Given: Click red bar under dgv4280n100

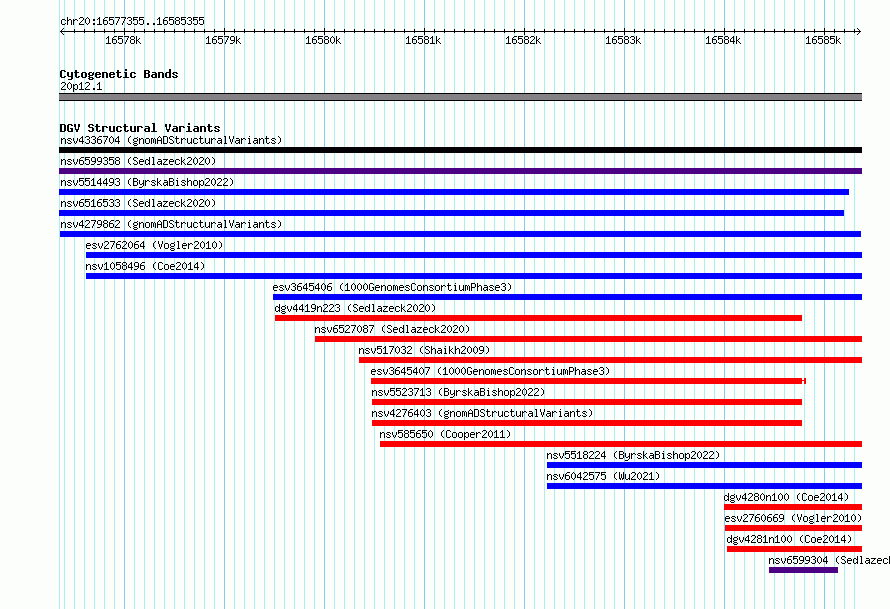Looking at the screenshot, I should [x=793, y=507].
